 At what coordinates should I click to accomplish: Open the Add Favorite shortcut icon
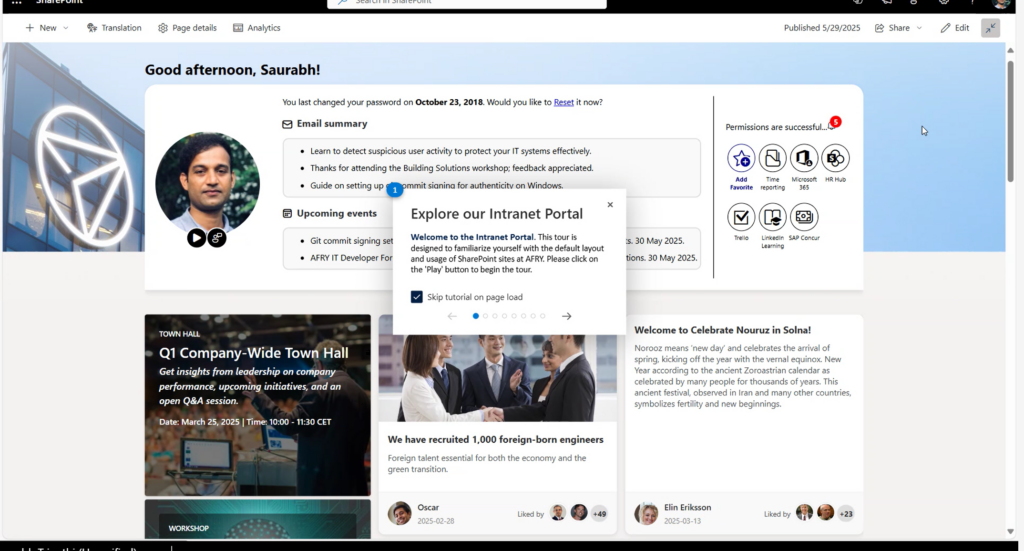click(741, 158)
